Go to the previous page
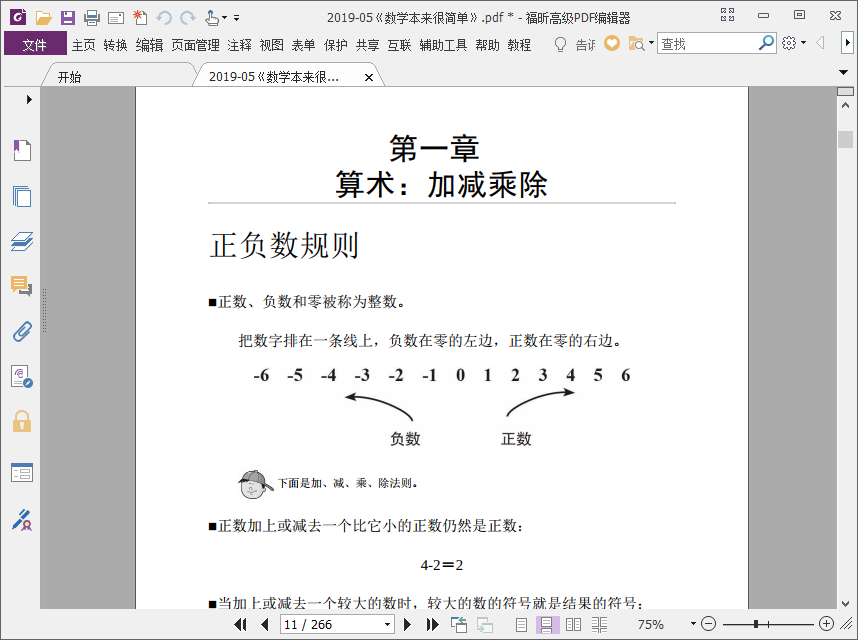Viewport: 858px width, 640px height. click(265, 624)
